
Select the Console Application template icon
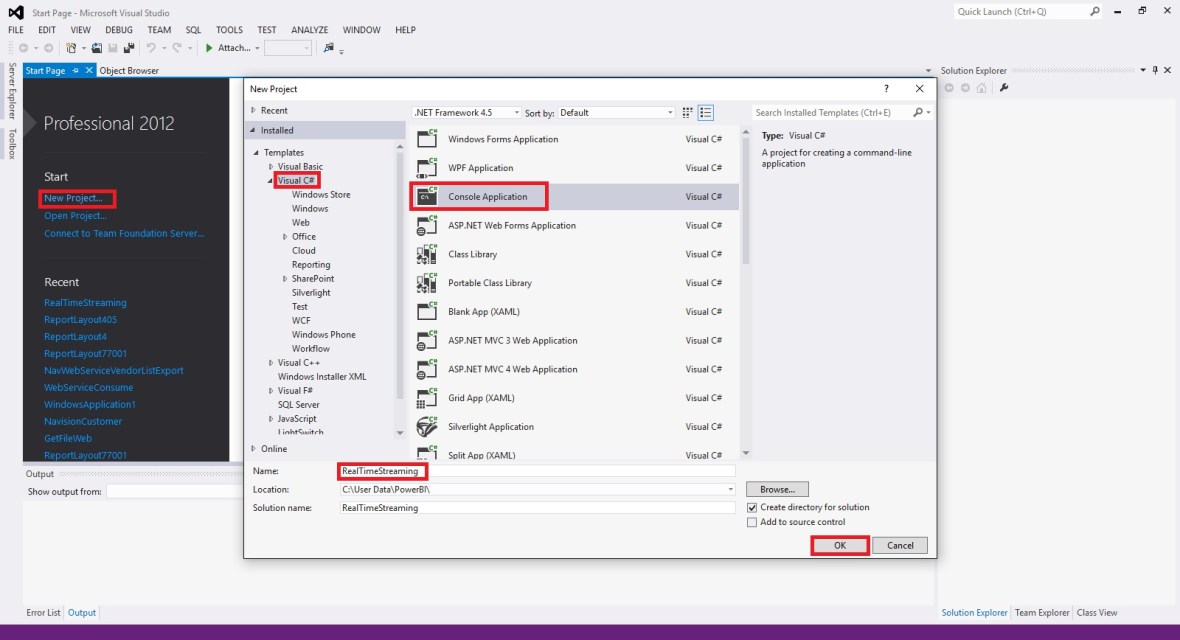[x=427, y=196]
